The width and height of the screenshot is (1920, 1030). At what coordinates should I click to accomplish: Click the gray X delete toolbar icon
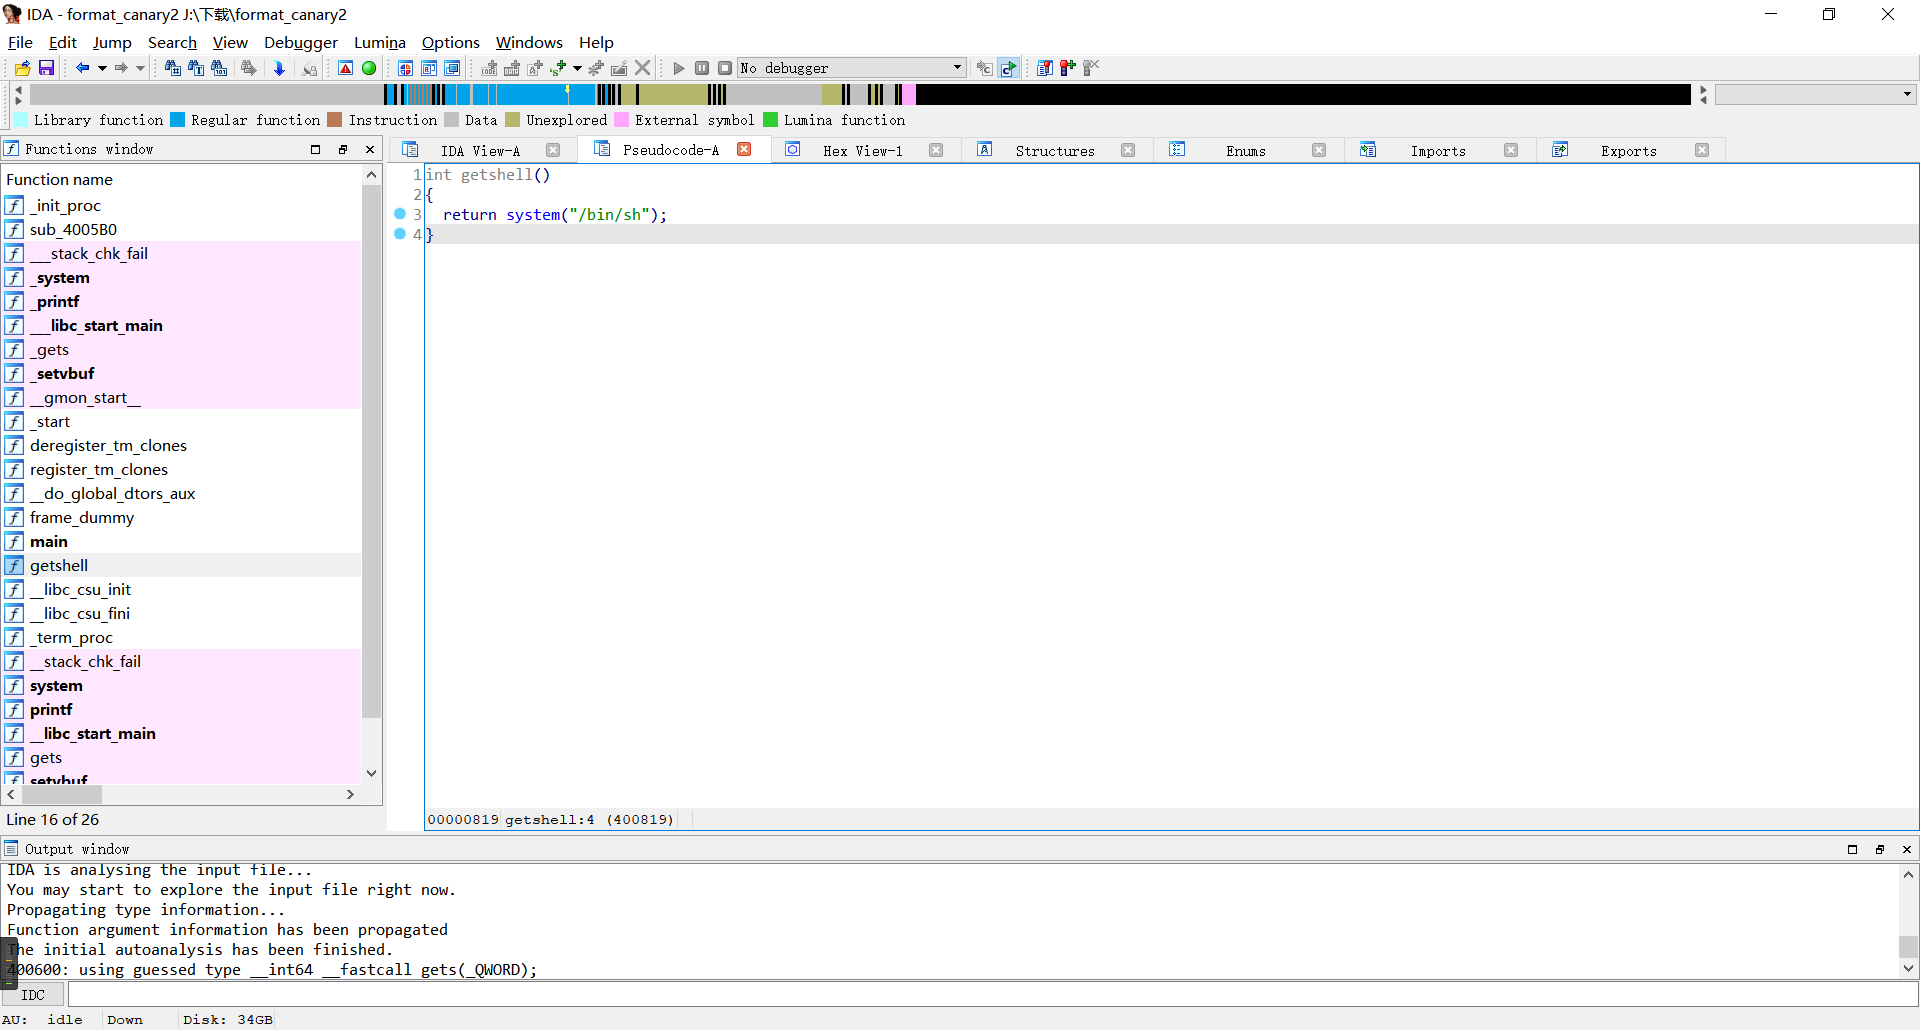pos(643,68)
